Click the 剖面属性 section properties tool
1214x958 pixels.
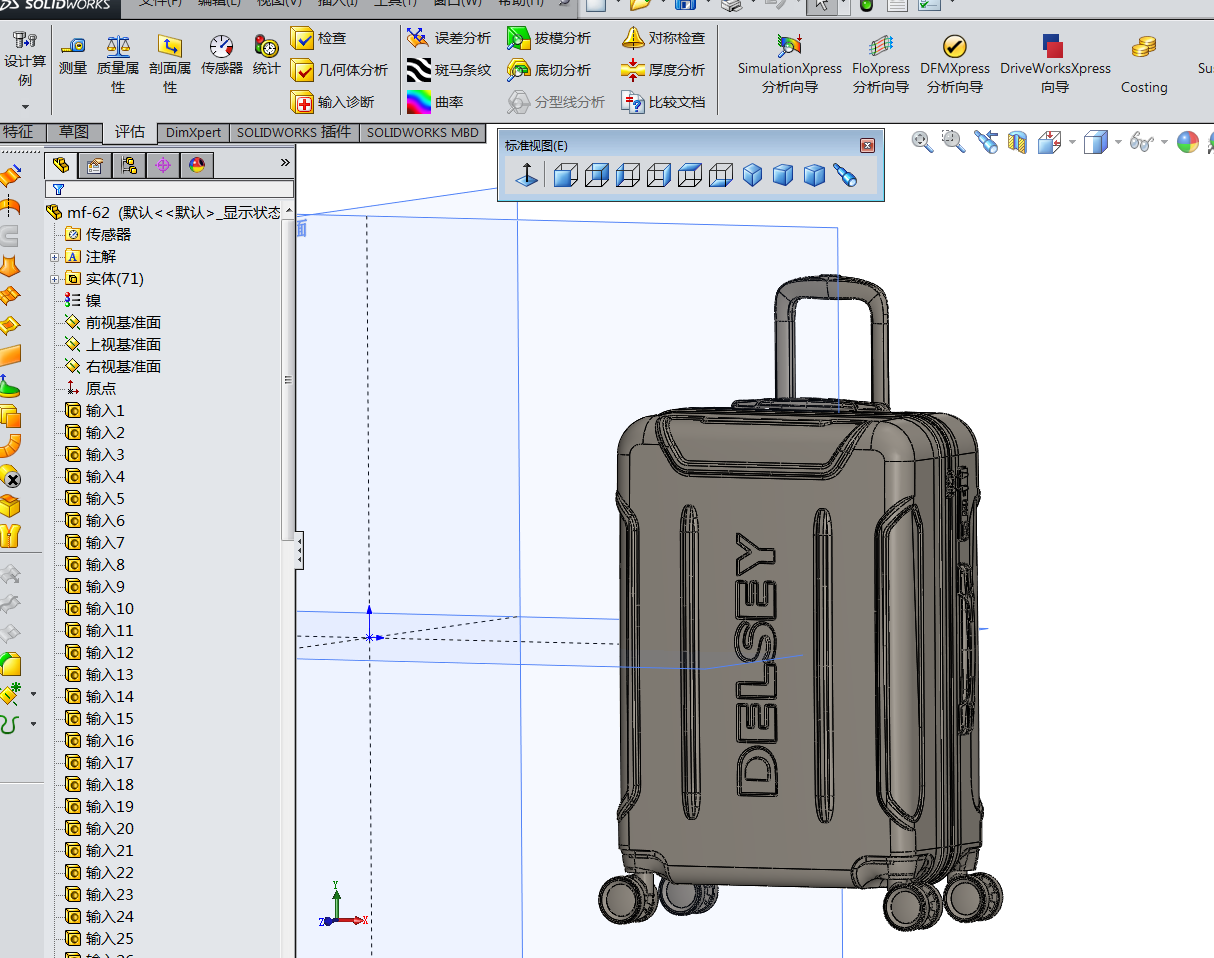click(170, 64)
